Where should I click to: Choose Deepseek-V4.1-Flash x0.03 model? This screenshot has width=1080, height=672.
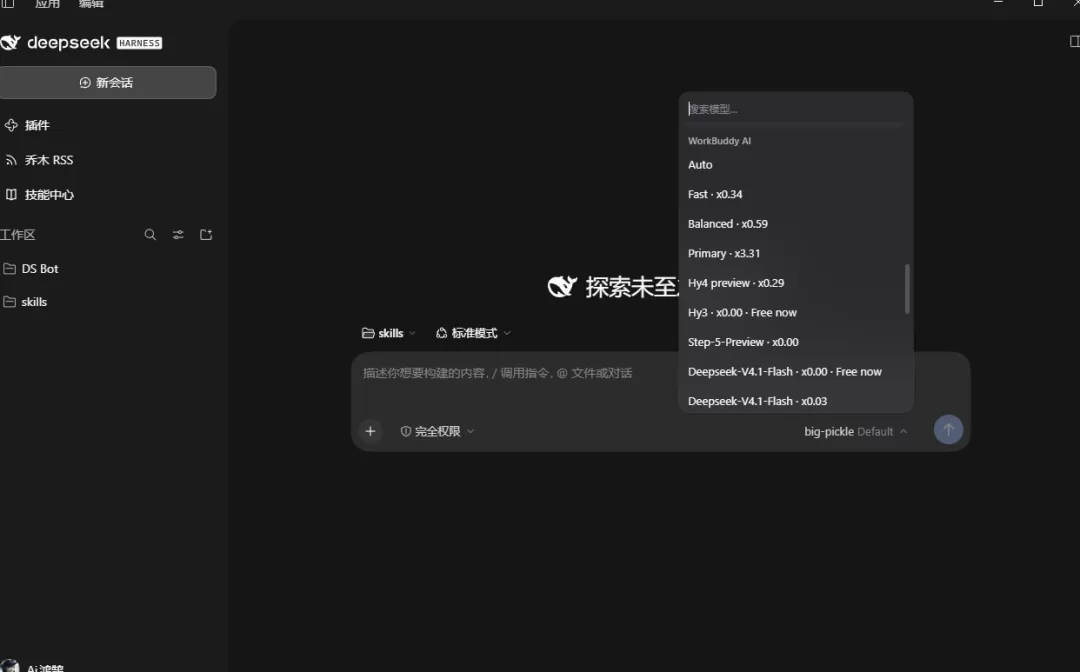[x=796, y=401]
